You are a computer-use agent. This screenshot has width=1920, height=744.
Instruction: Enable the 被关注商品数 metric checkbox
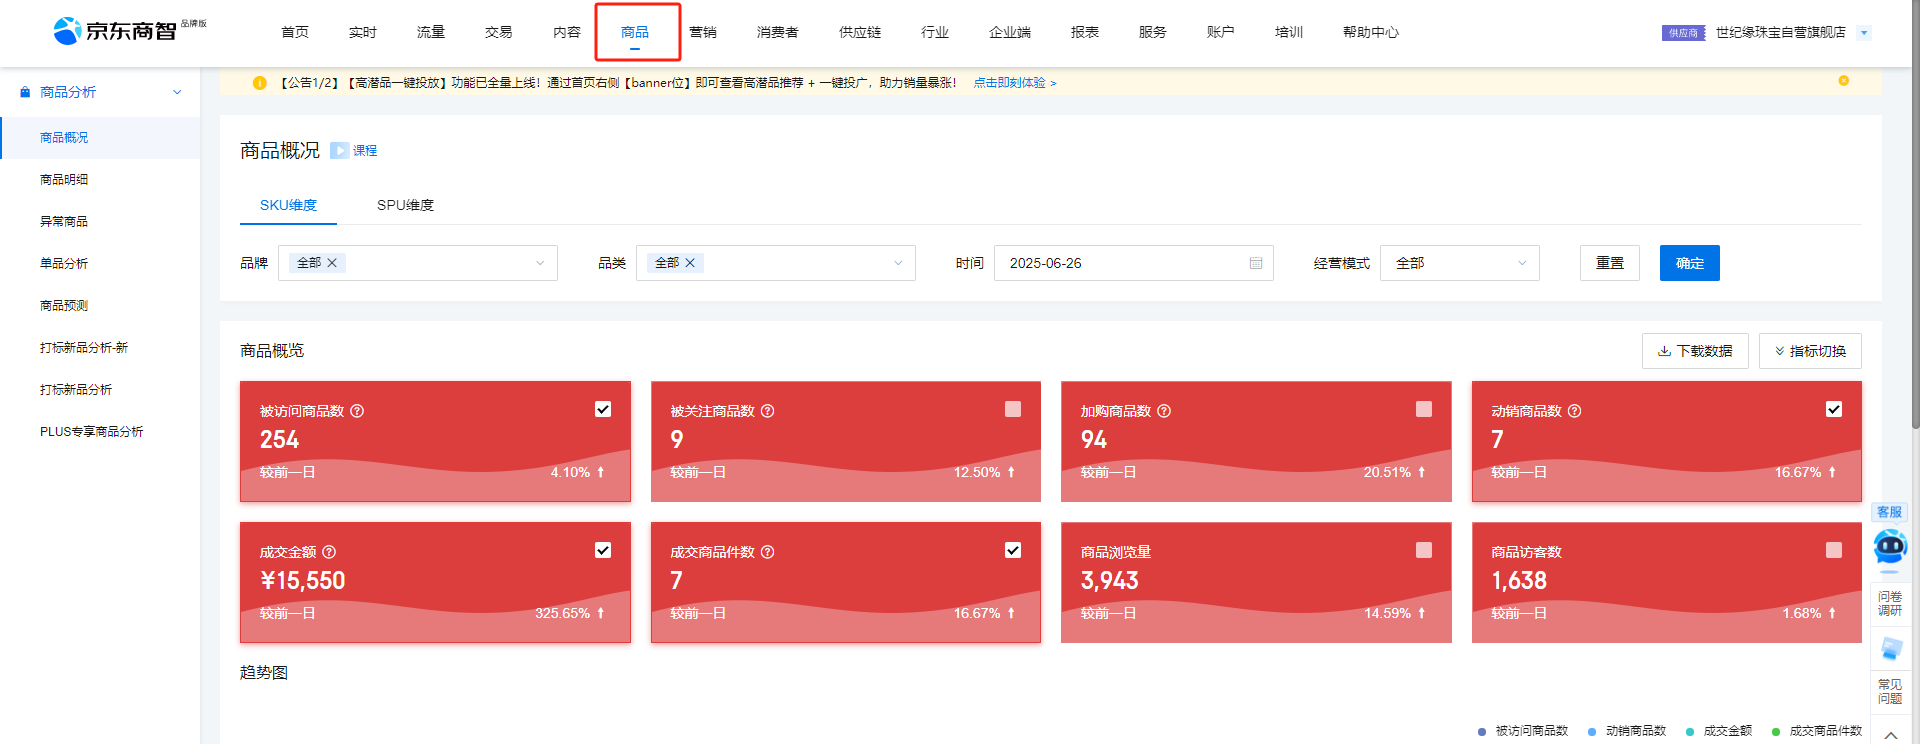coord(1013,409)
